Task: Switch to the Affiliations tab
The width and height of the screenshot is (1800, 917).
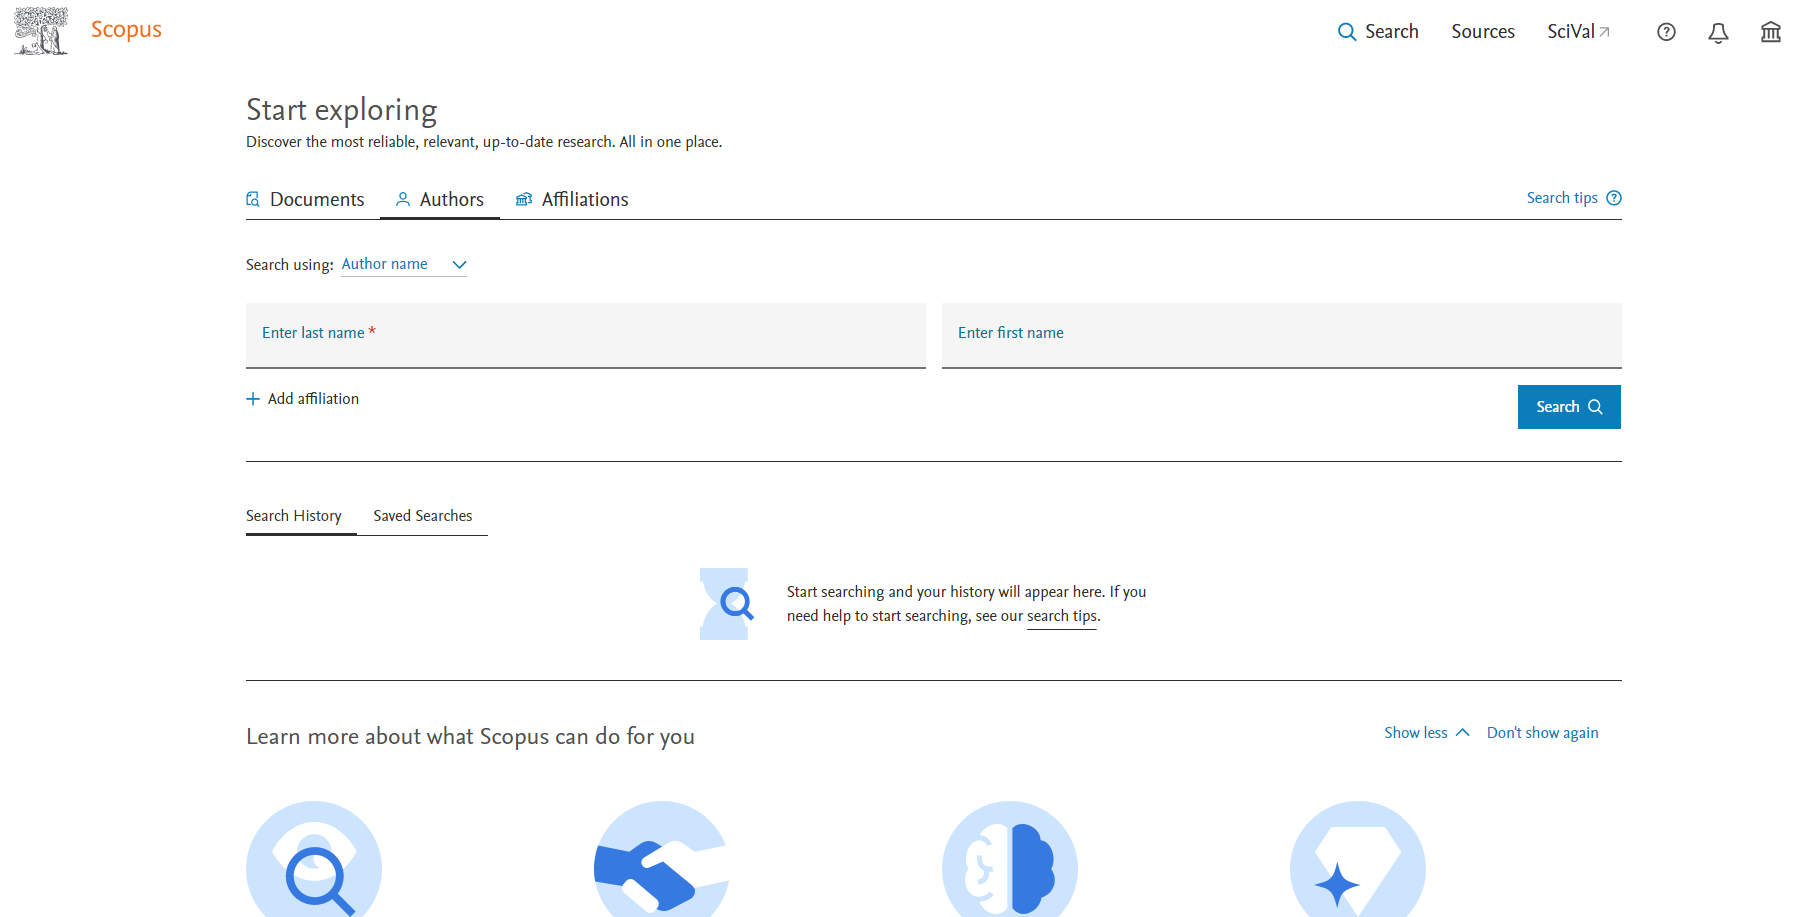Action: point(572,199)
